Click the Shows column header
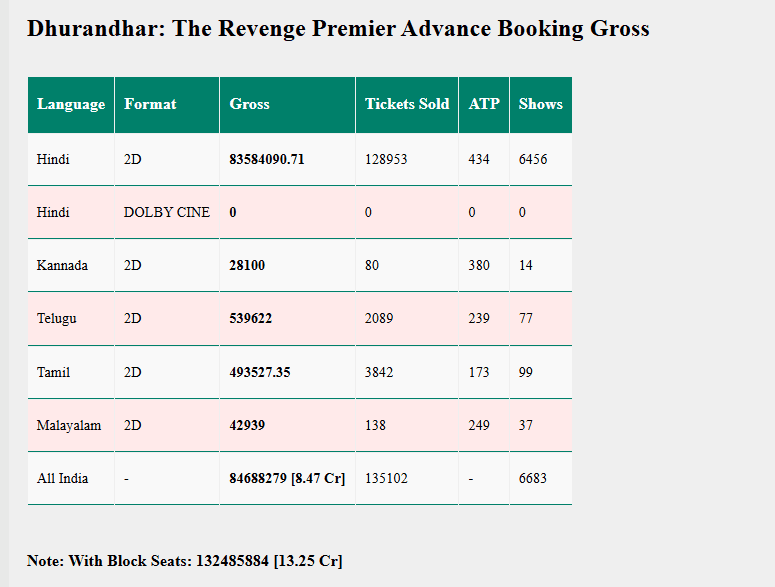 click(x=540, y=104)
